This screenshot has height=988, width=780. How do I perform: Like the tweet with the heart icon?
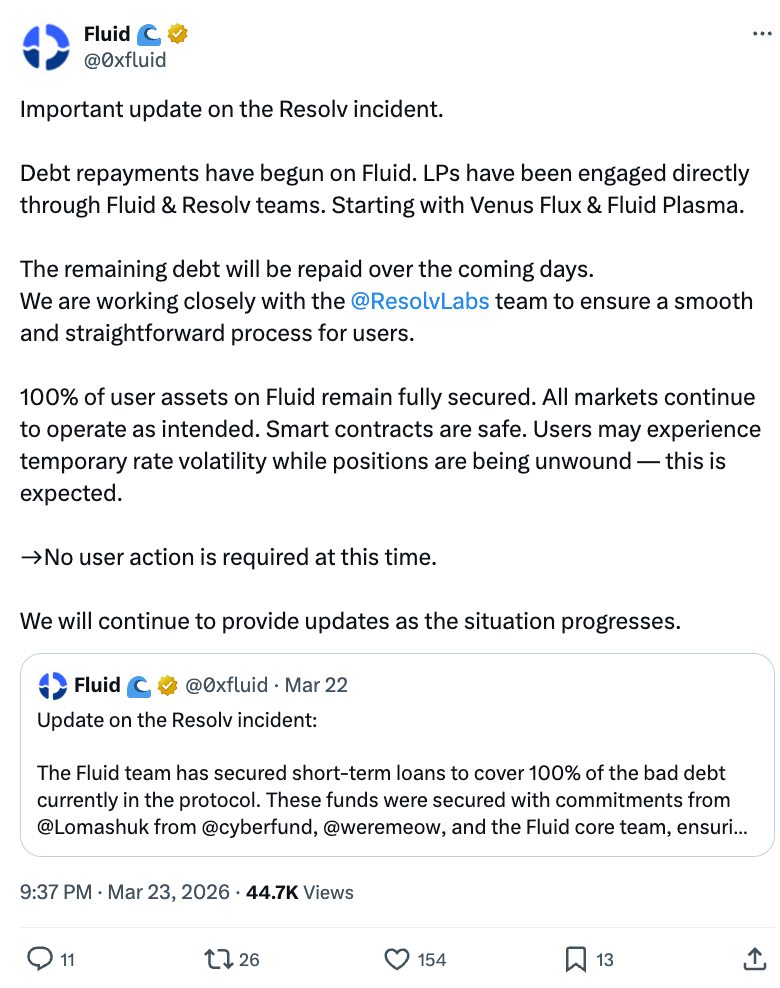(397, 959)
